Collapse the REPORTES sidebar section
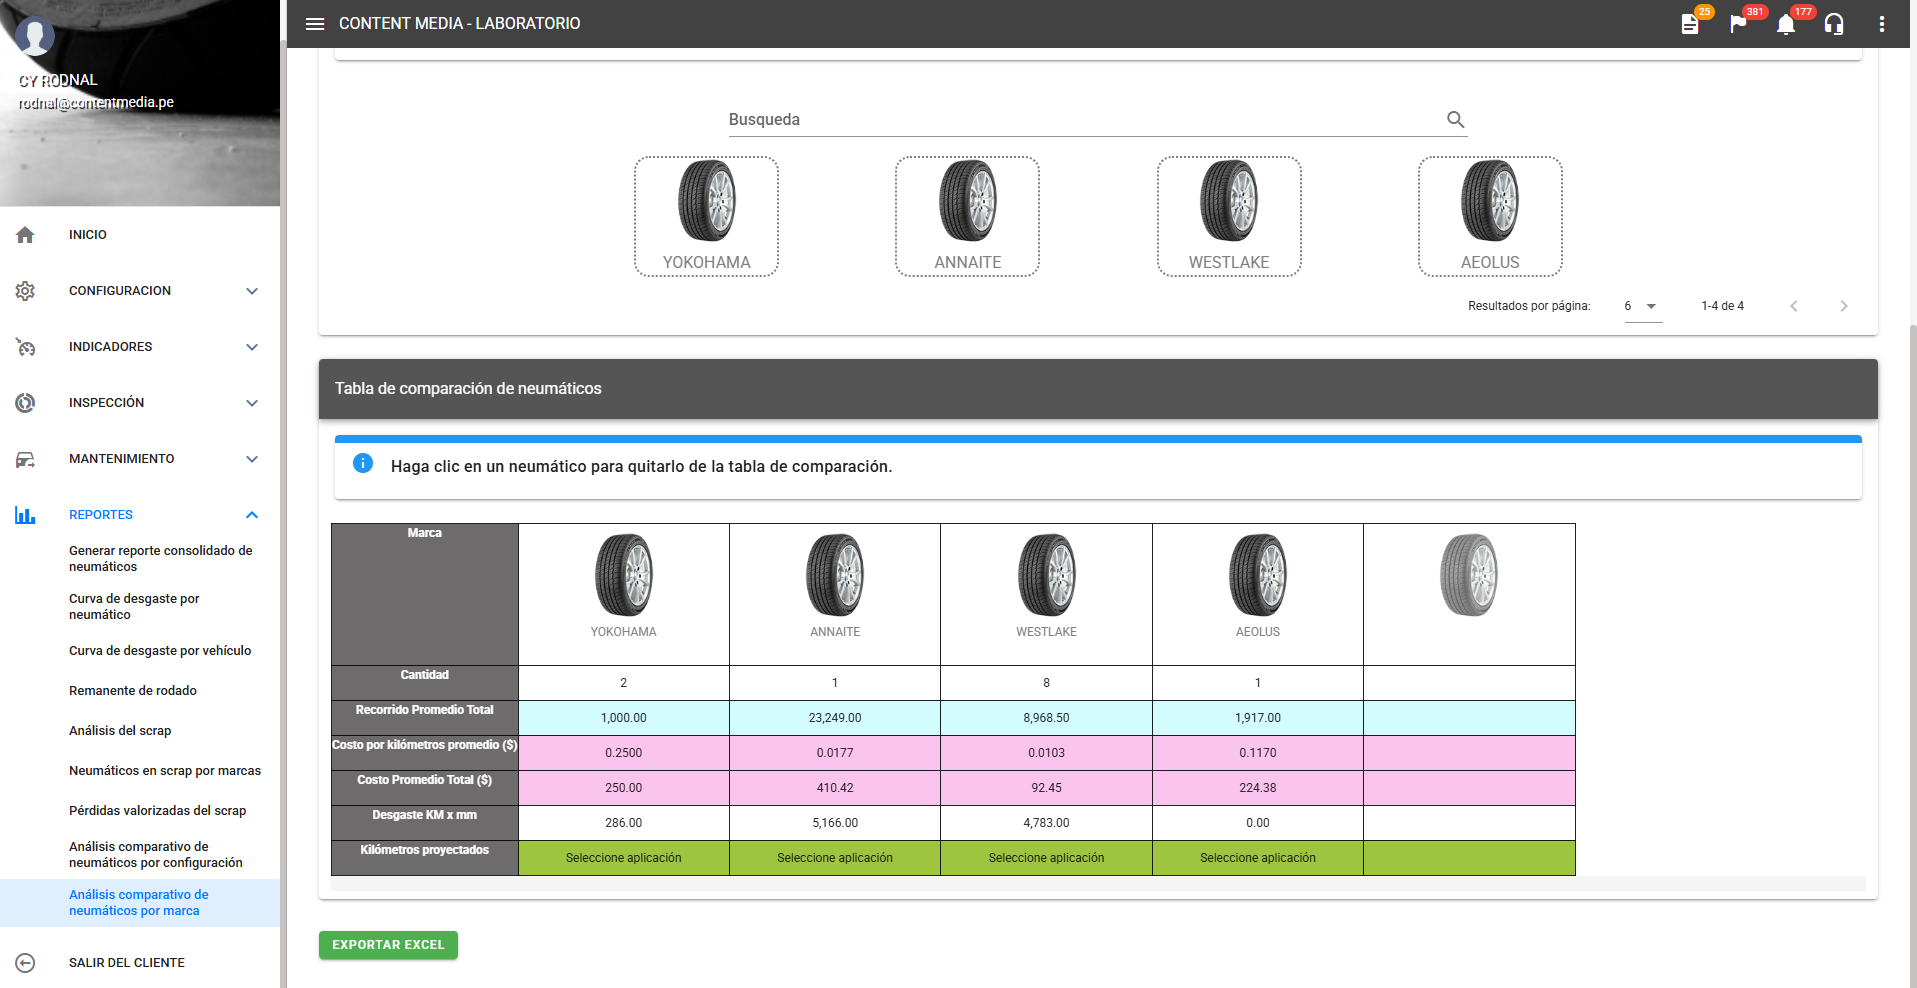Viewport: 1917px width, 988px height. pos(252,515)
